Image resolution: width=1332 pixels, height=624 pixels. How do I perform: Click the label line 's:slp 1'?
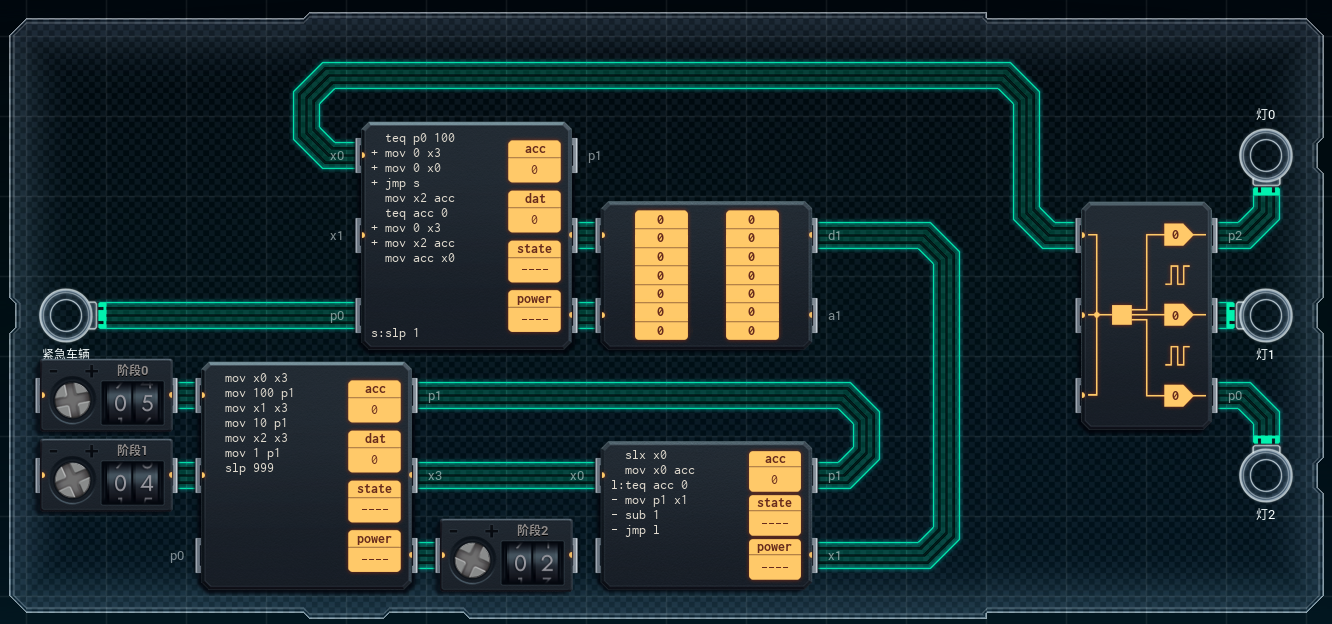(x=395, y=333)
